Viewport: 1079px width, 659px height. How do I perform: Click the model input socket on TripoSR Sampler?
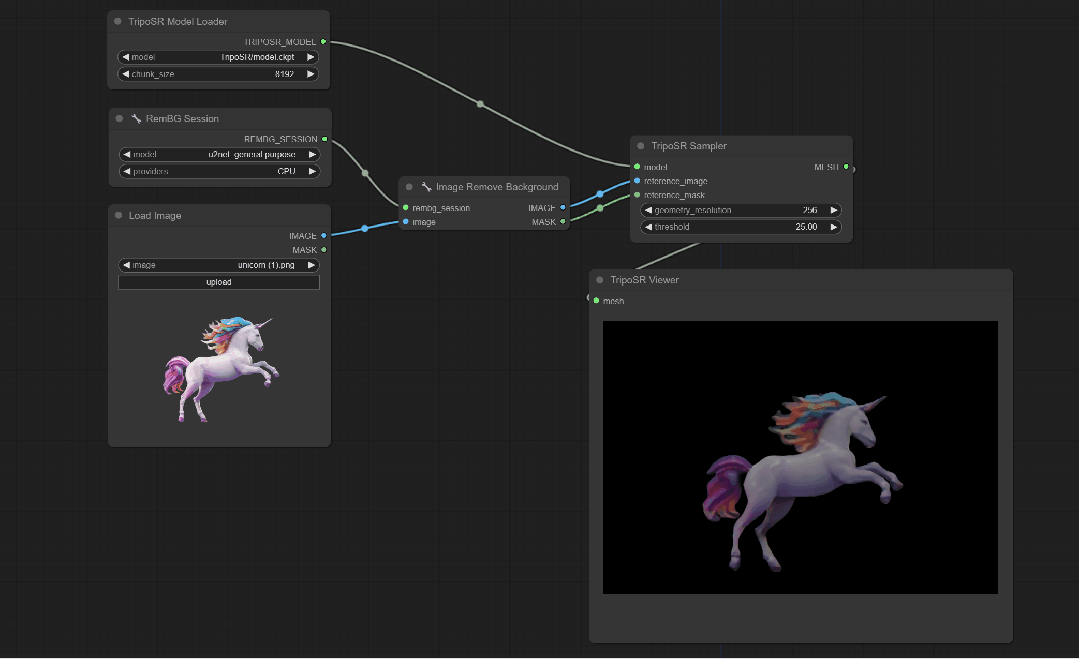[x=637, y=166]
